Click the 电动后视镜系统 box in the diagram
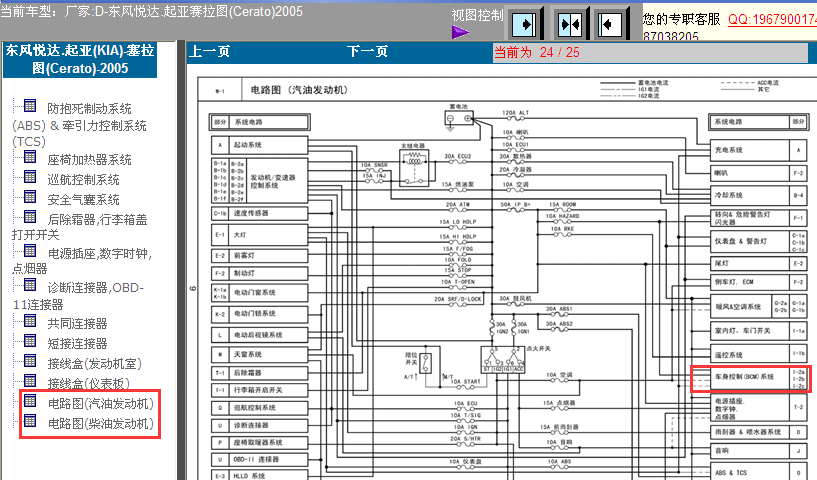This screenshot has width=817, height=480. 259,335
